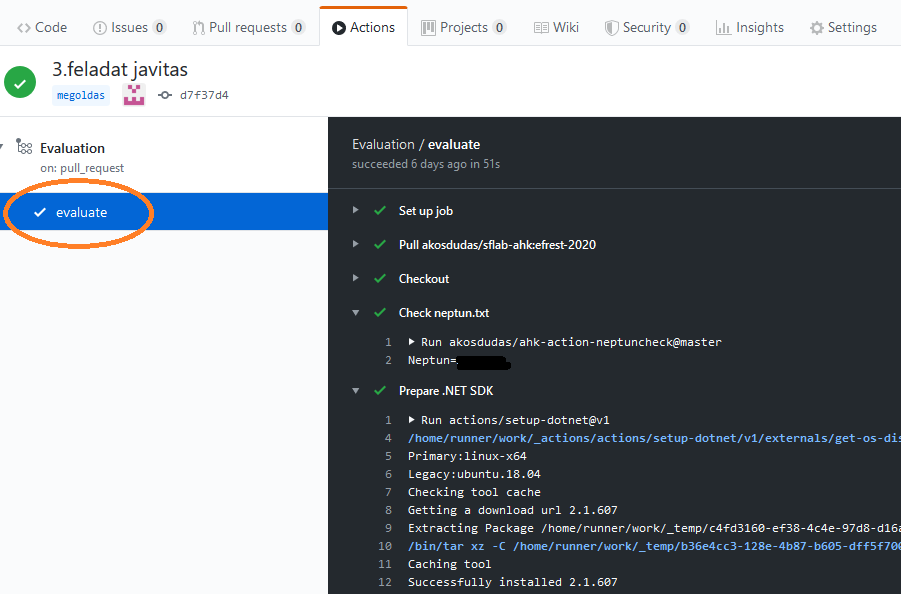901x594 pixels.
Task: Click the Security shield icon
Action: (611, 27)
